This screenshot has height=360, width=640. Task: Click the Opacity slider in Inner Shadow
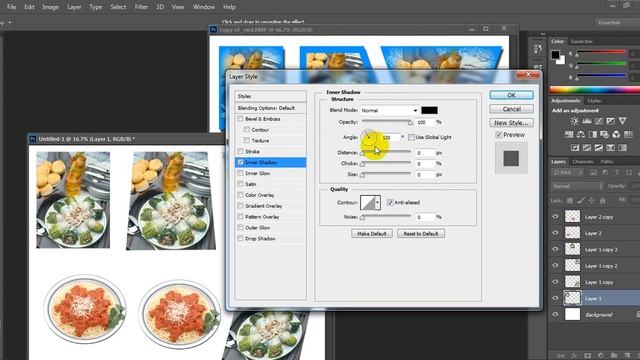click(387, 122)
